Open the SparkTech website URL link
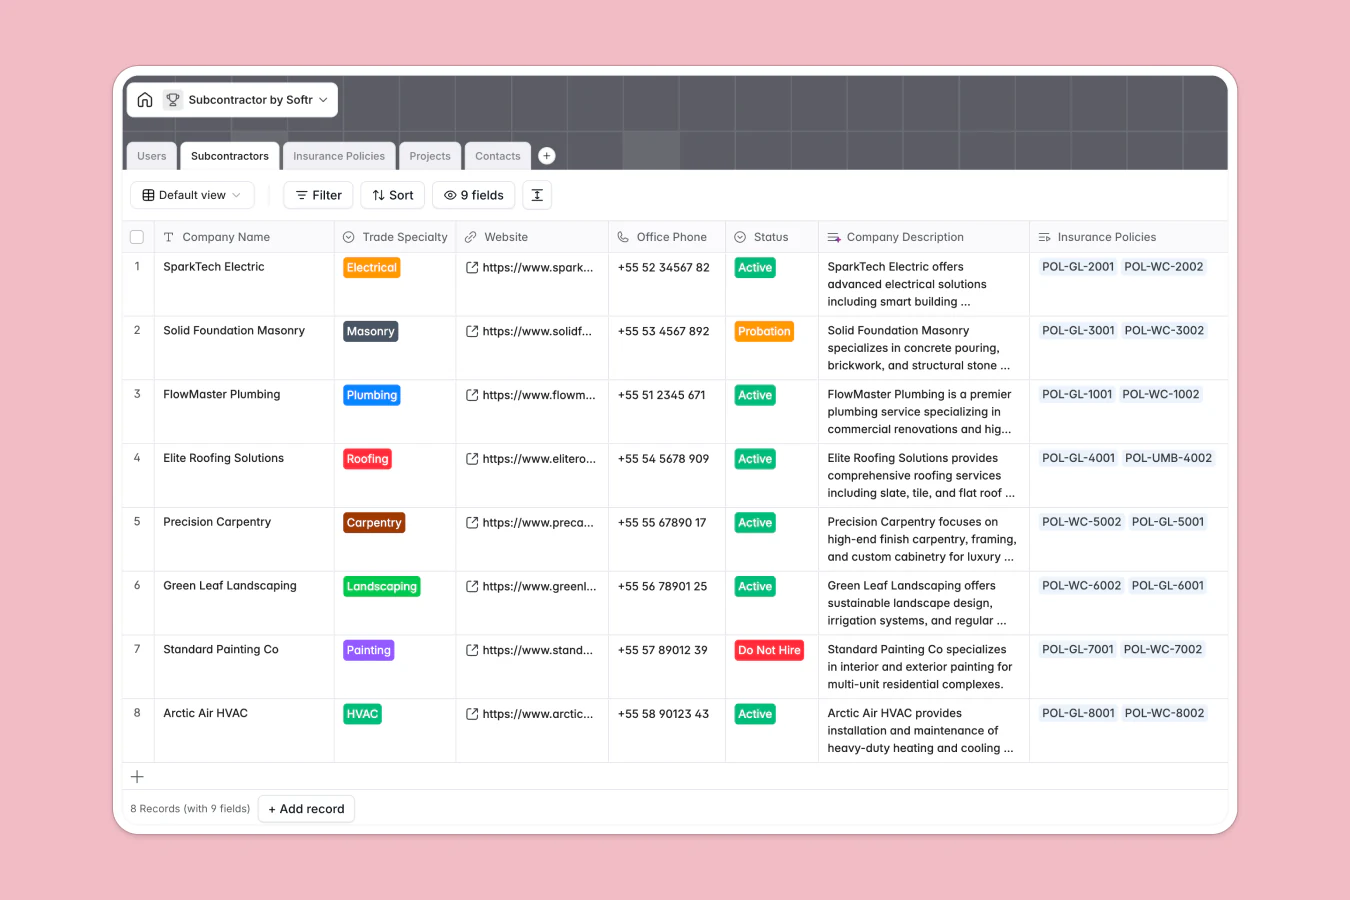The image size is (1350, 900). [538, 267]
